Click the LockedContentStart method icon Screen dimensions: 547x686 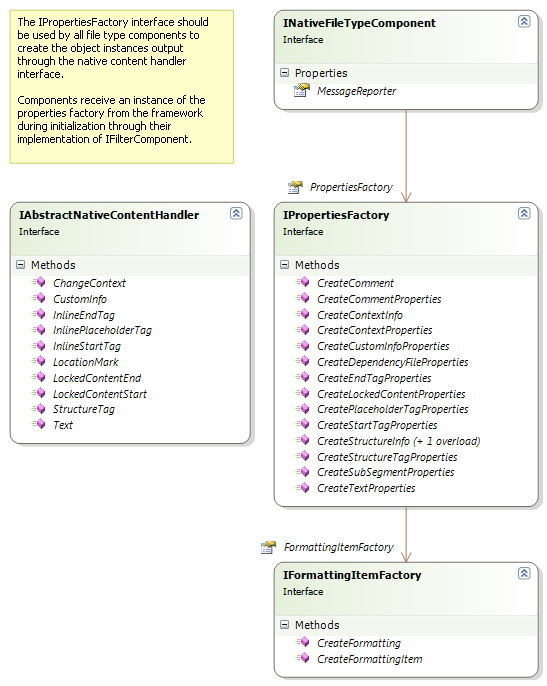(x=39, y=393)
